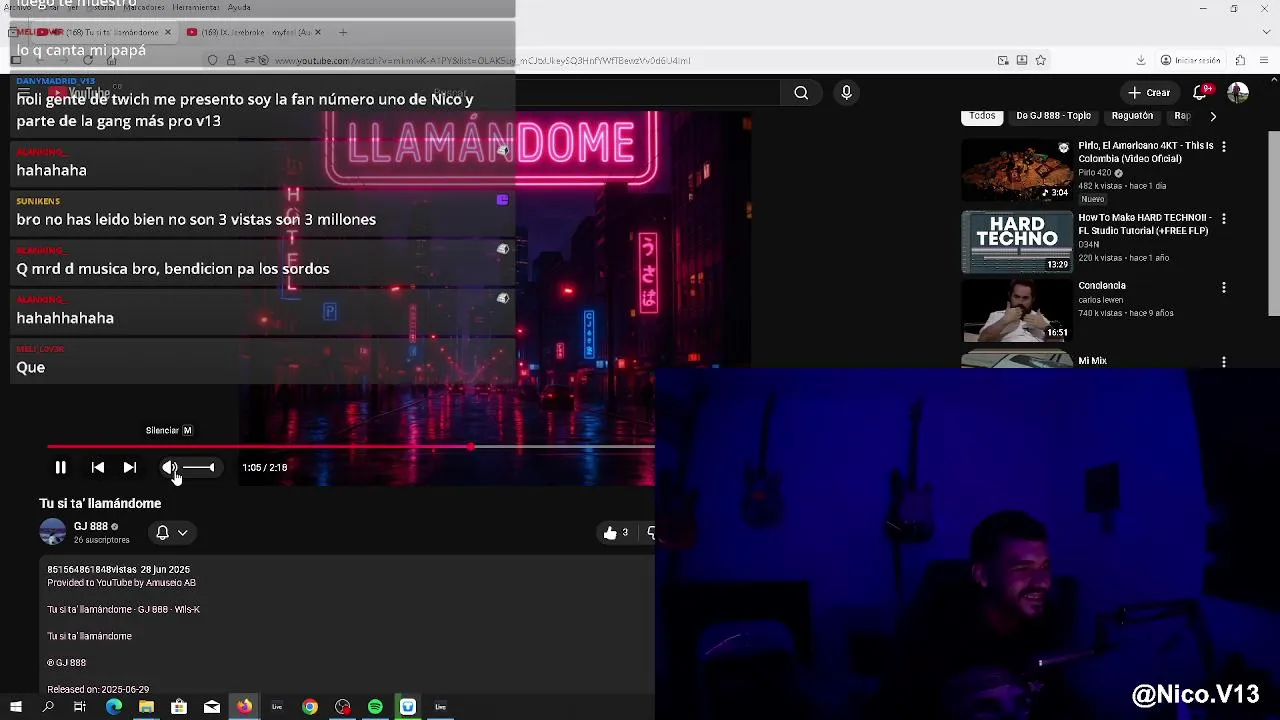Open Firefox downloads arrow

pos(1141,60)
